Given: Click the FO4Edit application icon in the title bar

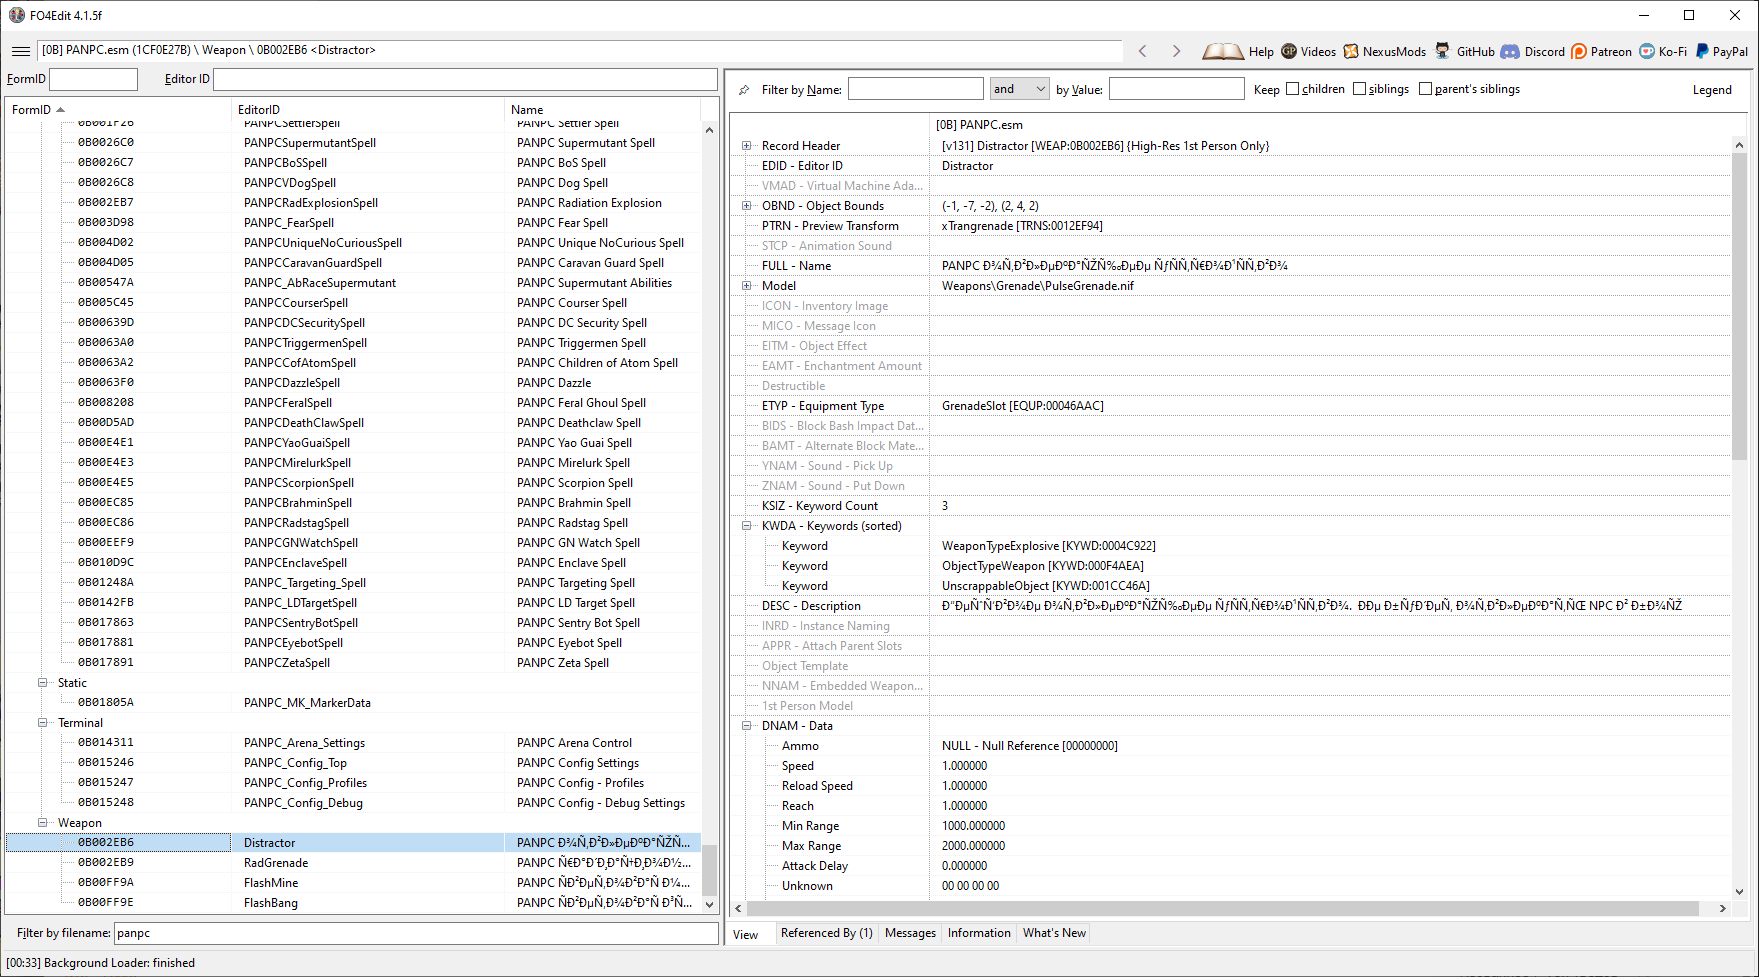Looking at the screenshot, I should [x=16, y=15].
